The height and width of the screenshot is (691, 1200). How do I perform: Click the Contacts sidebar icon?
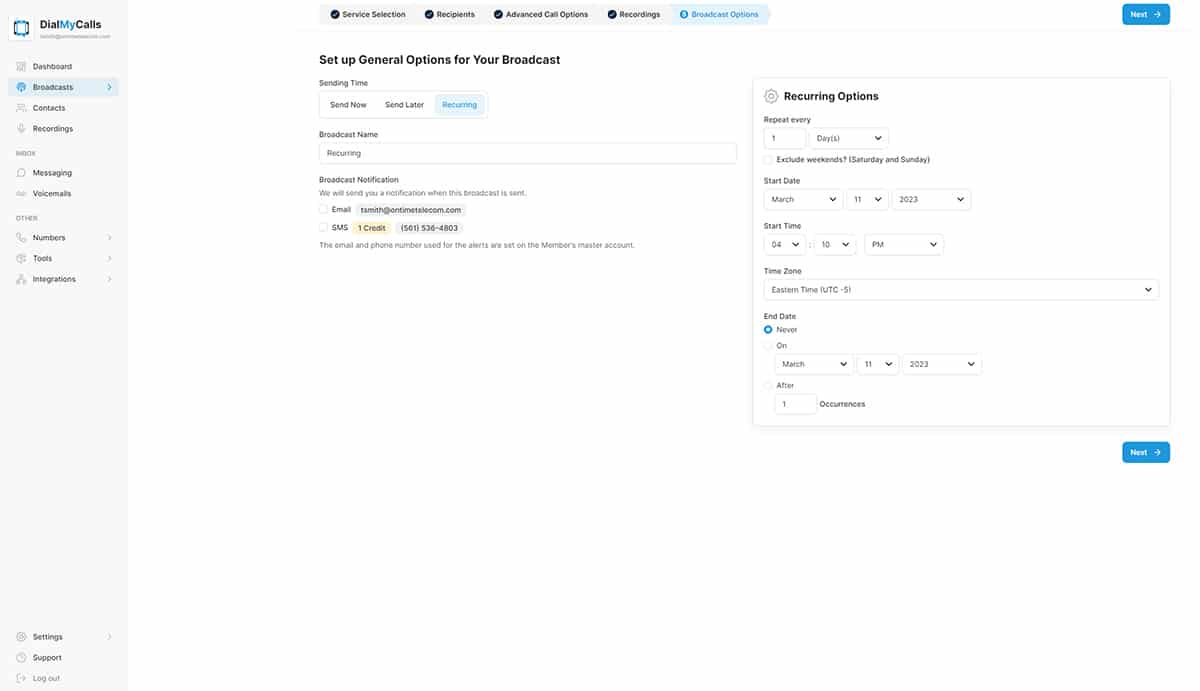point(22,108)
